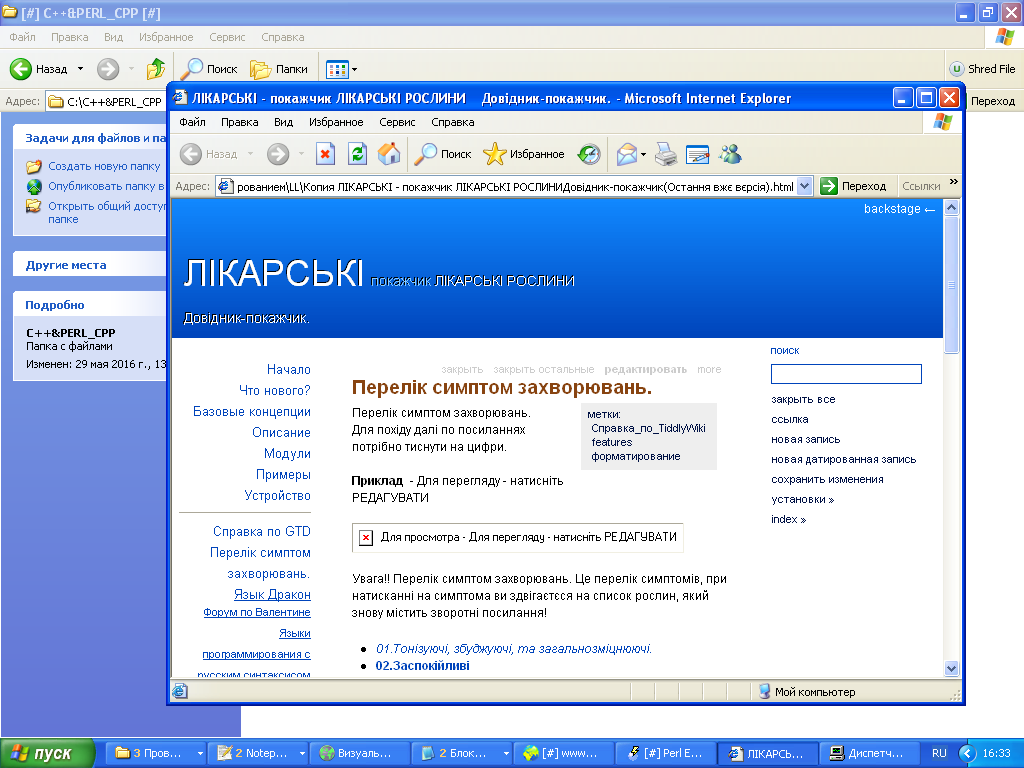The height and width of the screenshot is (768, 1024).
Task: Open the History panel icon in toolbar
Action: [590, 154]
